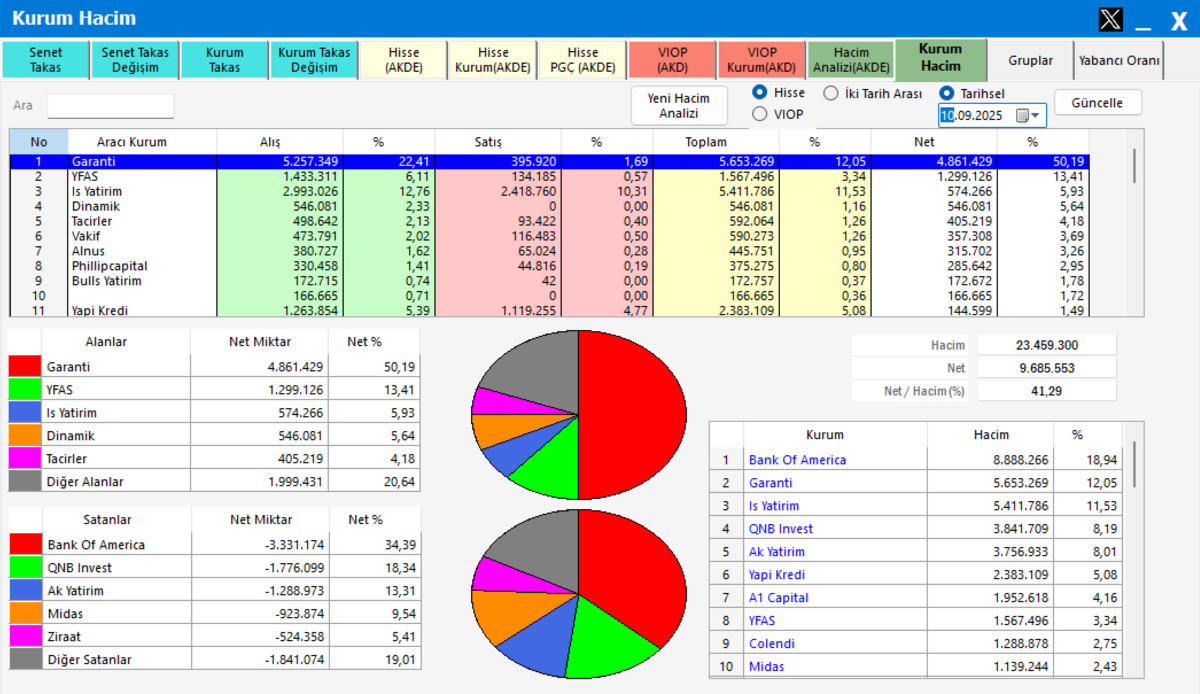The image size is (1200, 694).
Task: Sort by the Net column header
Action: click(934, 142)
